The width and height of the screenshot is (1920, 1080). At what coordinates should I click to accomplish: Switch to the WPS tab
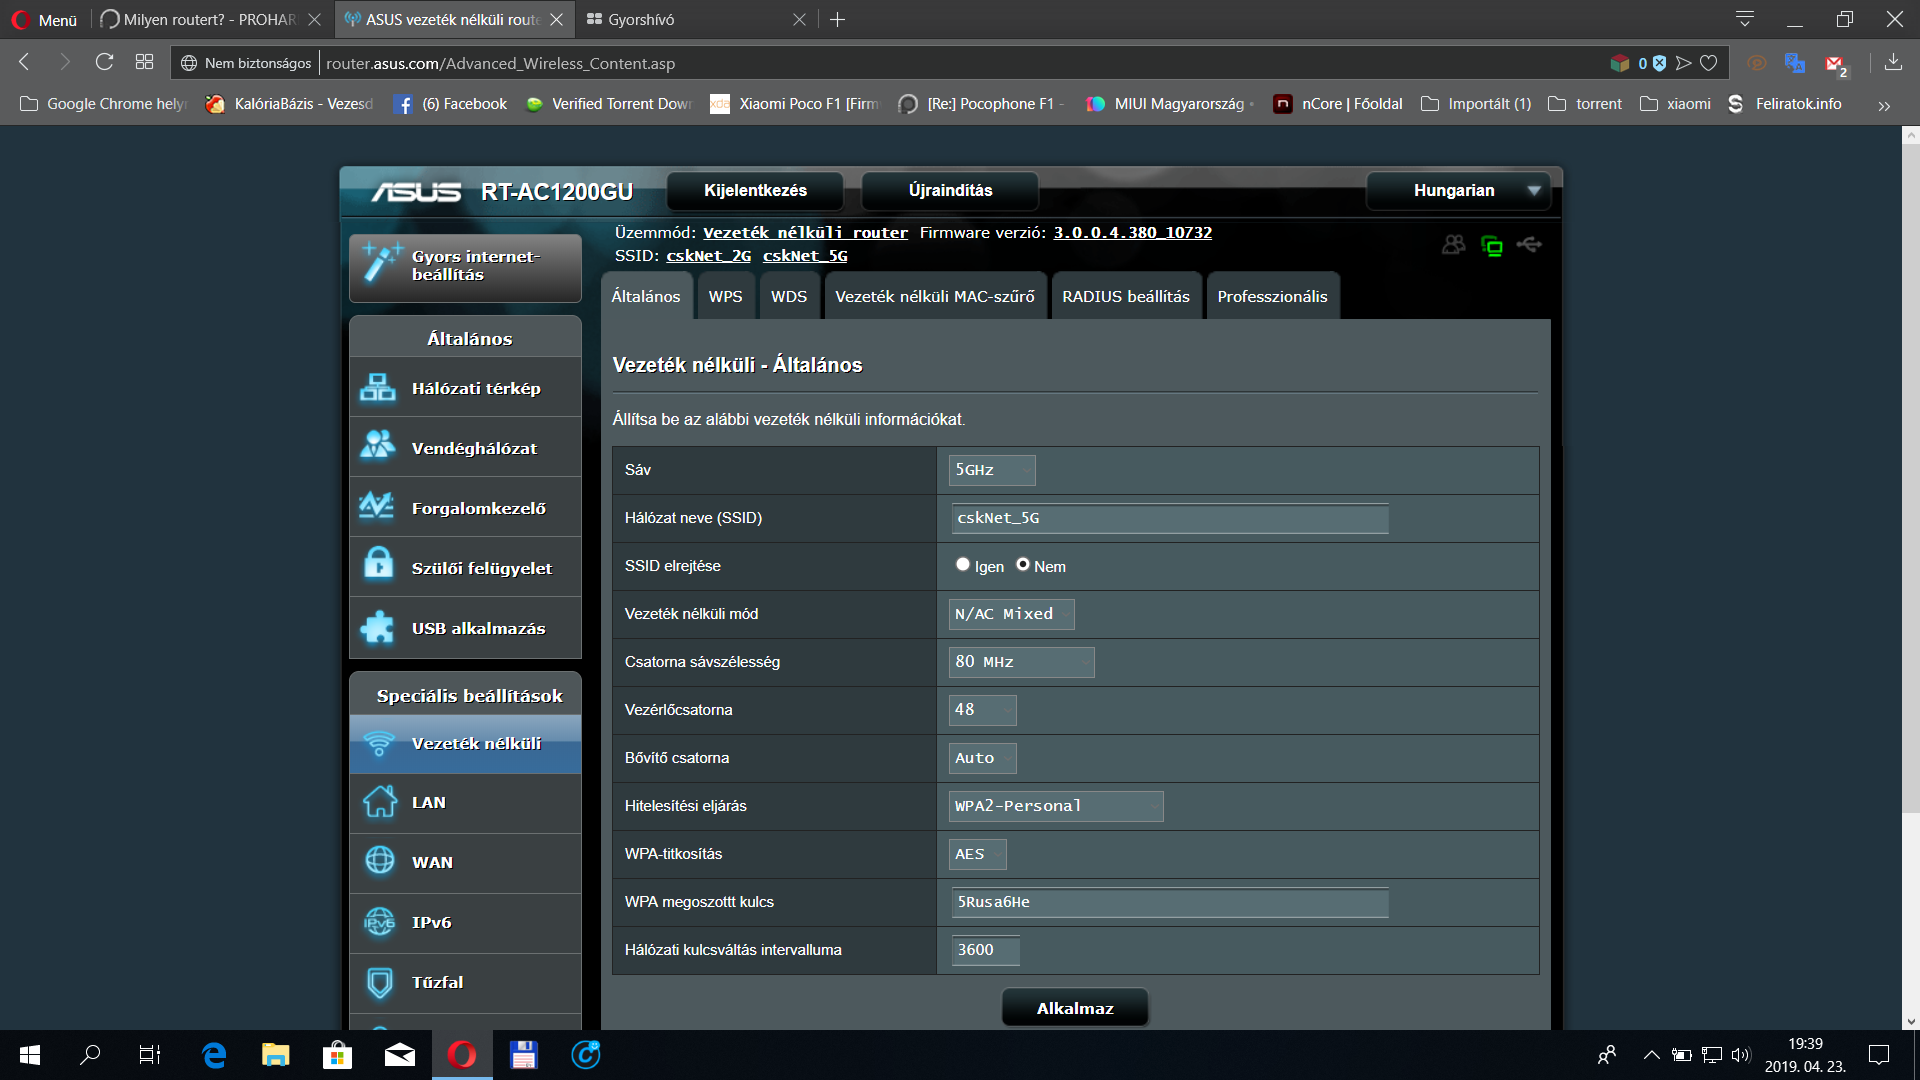(x=726, y=296)
